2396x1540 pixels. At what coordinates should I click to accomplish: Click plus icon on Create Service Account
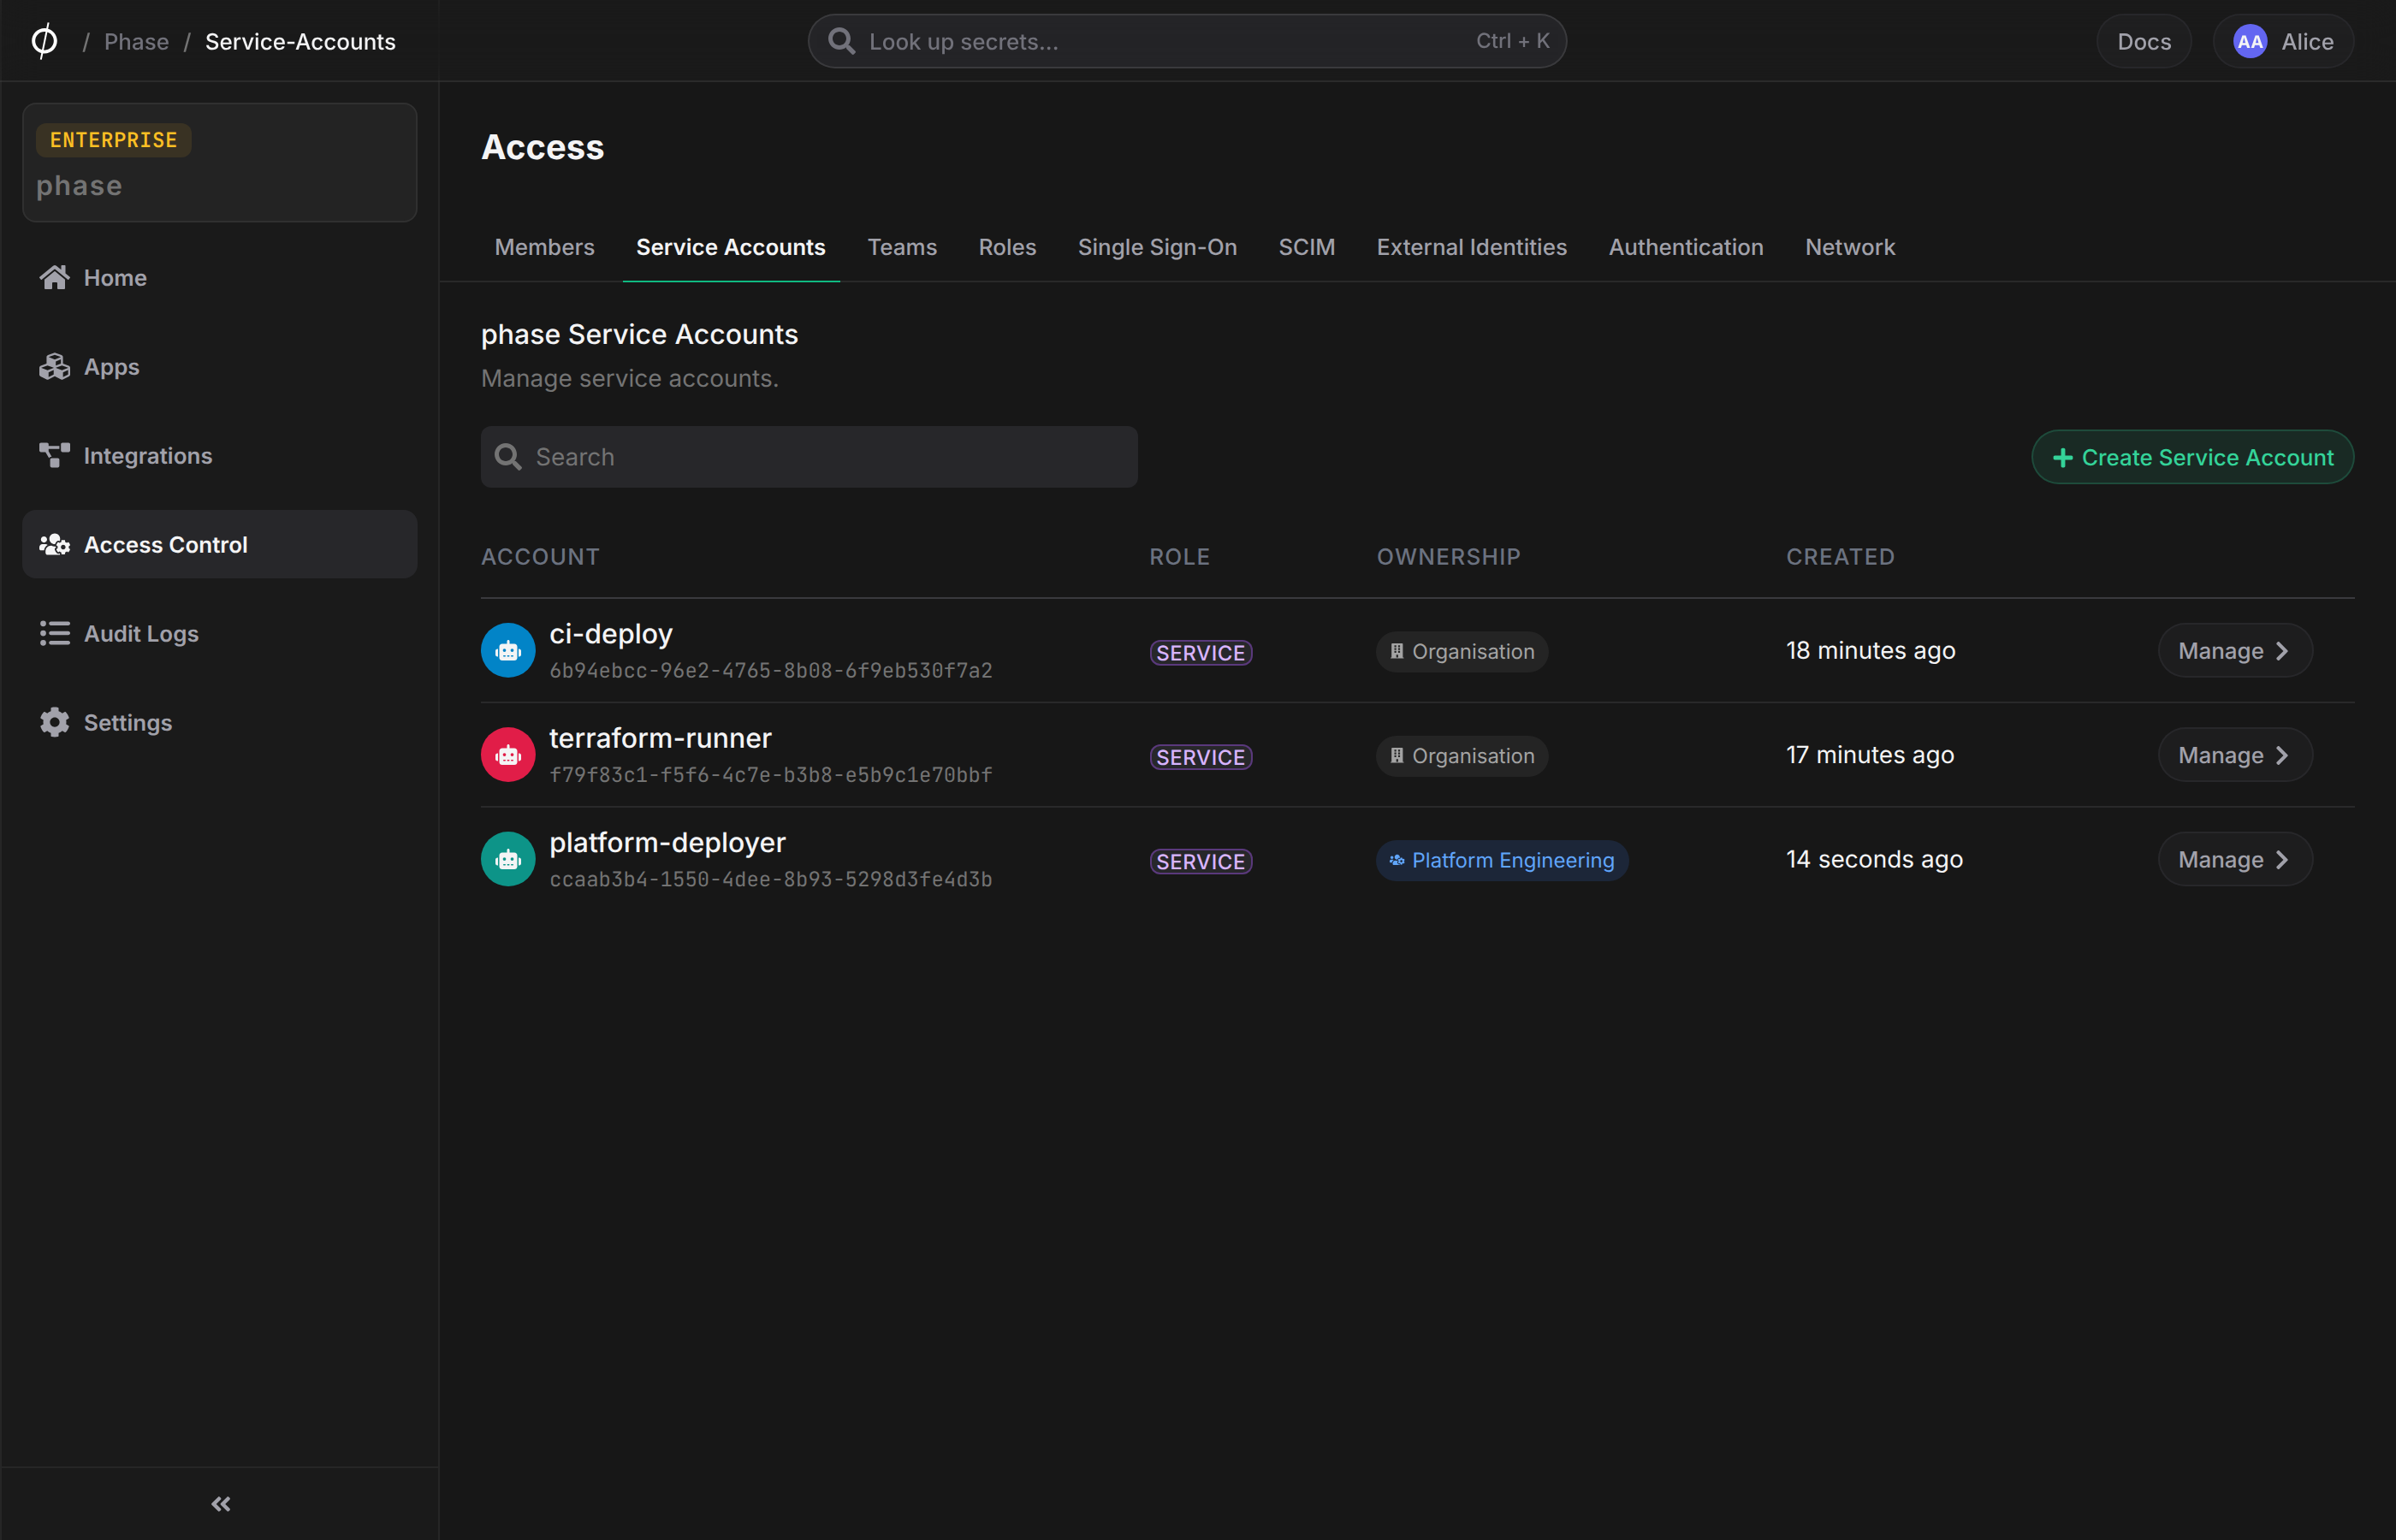pyautogui.click(x=2062, y=458)
